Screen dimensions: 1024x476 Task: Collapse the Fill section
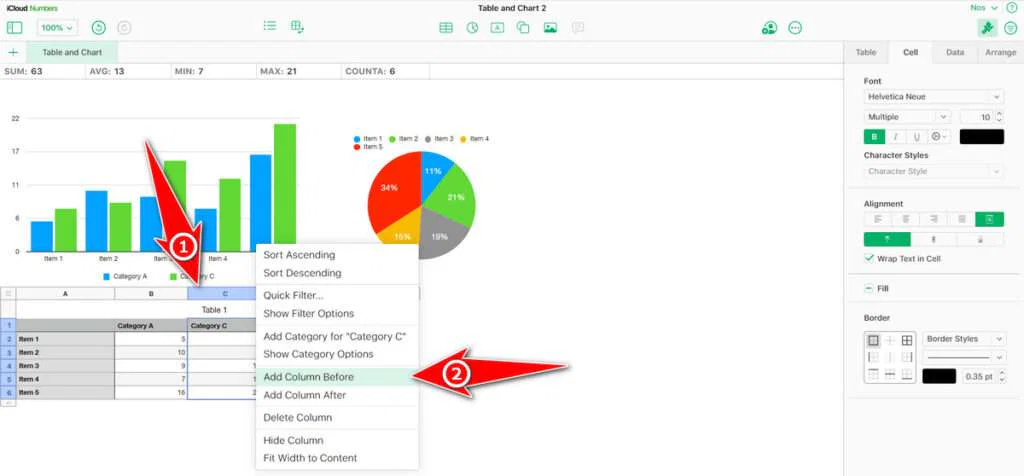tap(869, 288)
